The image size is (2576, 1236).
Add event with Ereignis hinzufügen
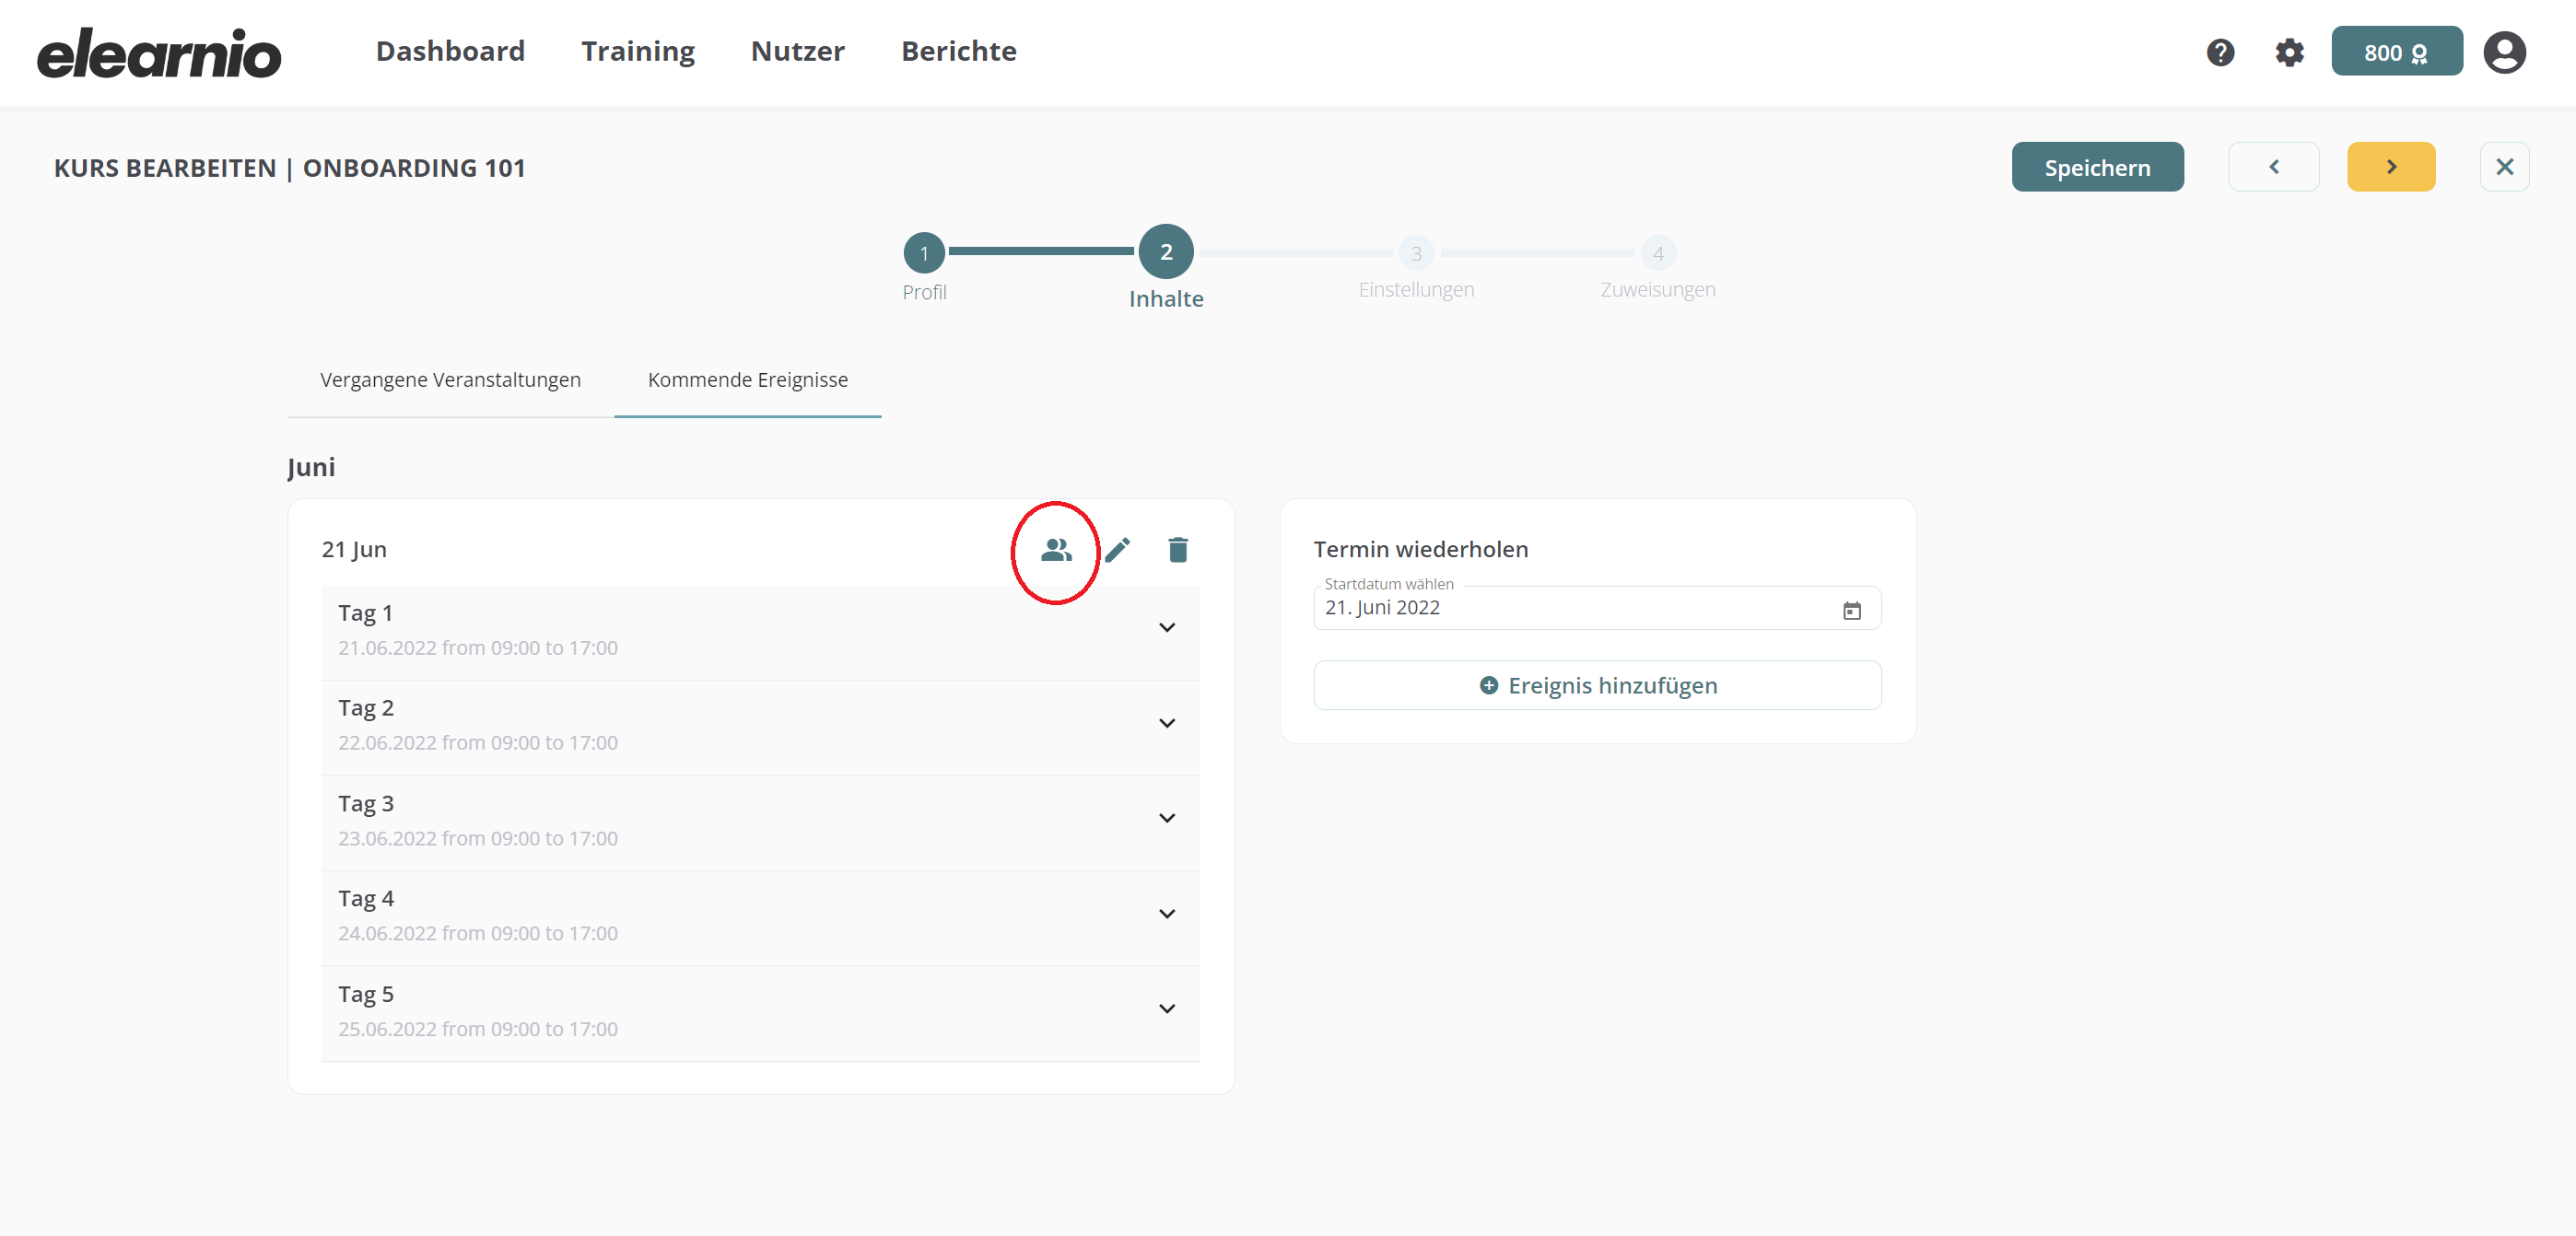pyautogui.click(x=1597, y=685)
